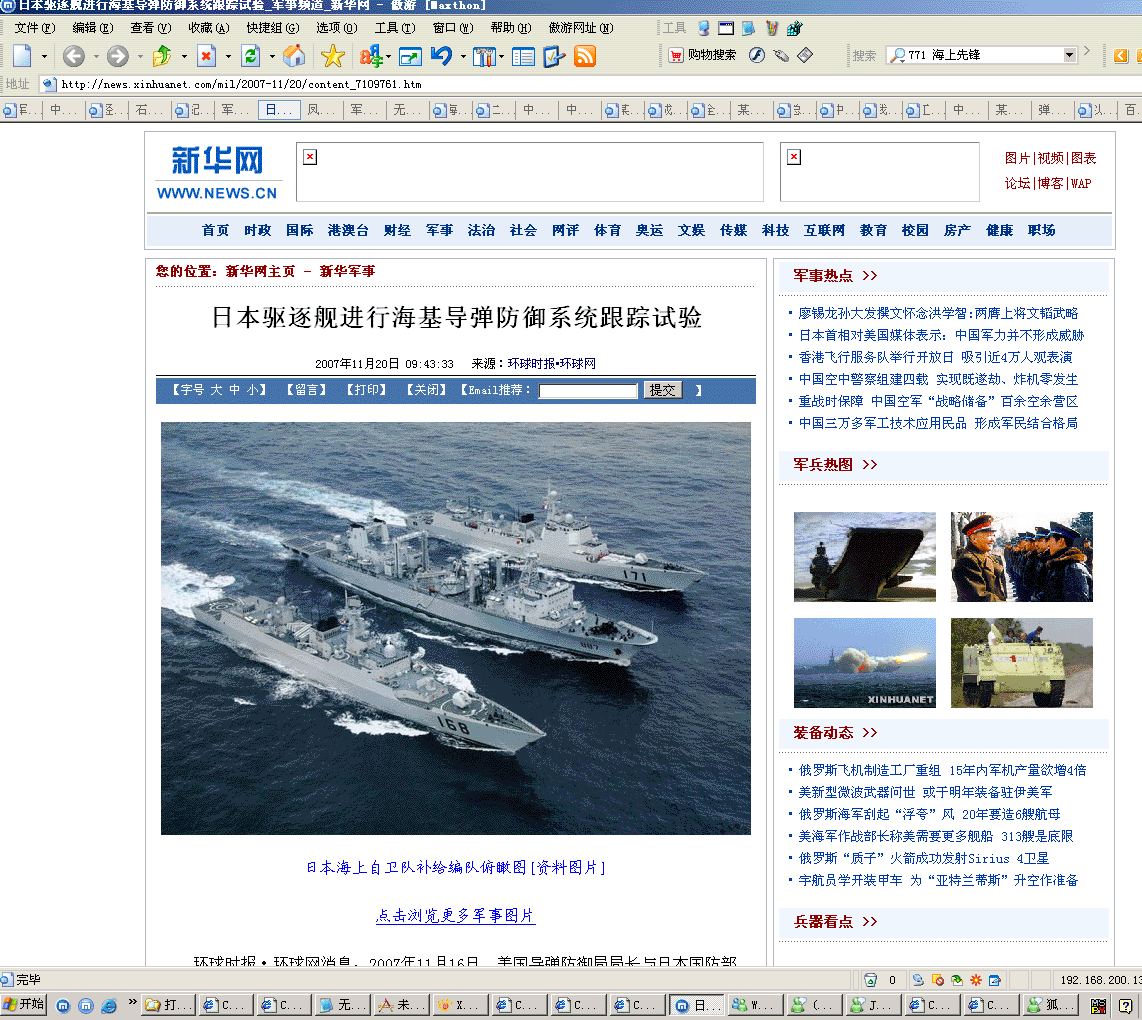
Task: Open the 点击浏览更多军事图片 link
Action: [x=455, y=915]
